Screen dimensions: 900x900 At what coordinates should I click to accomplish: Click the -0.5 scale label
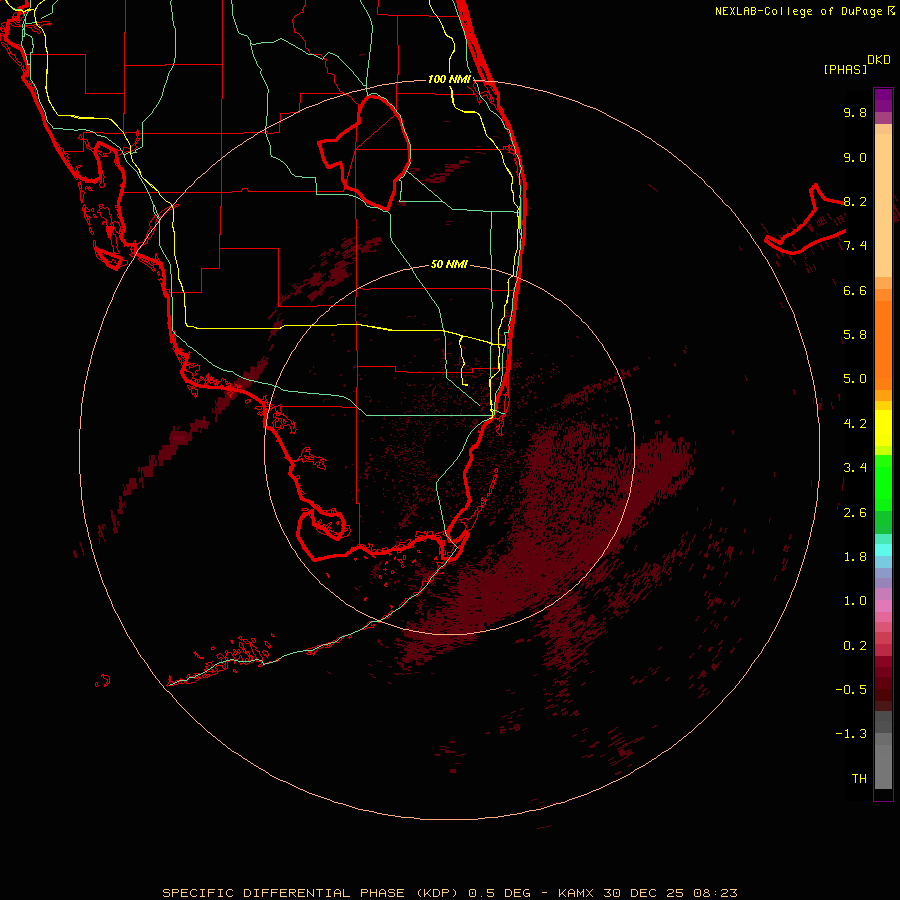[851, 690]
